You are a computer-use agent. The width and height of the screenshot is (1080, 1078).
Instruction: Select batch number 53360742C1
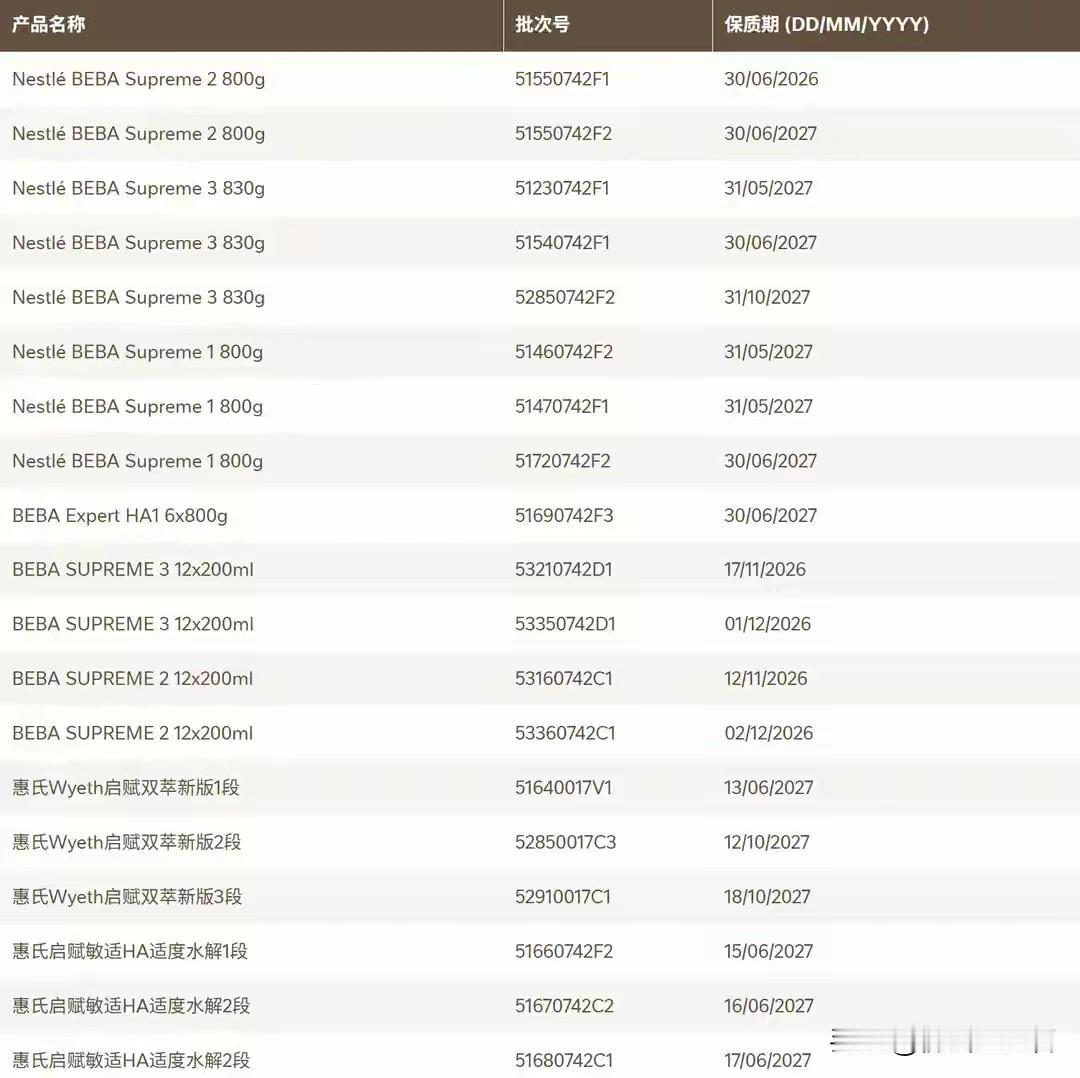point(565,733)
